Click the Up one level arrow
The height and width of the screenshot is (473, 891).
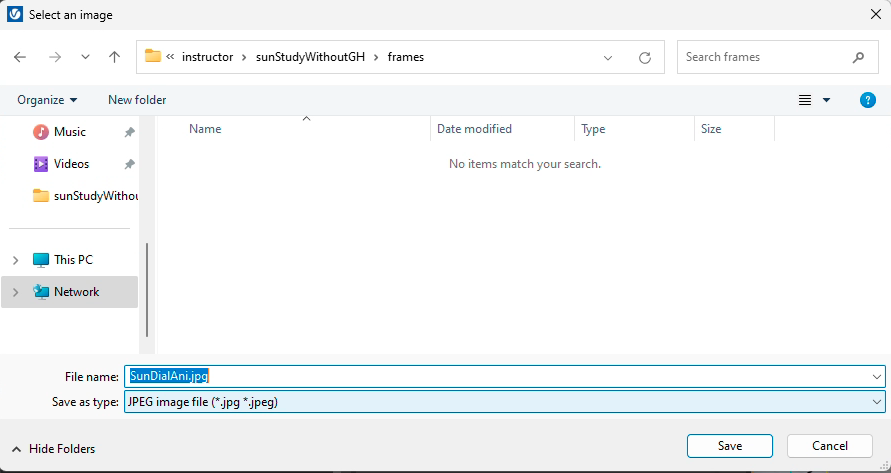114,58
